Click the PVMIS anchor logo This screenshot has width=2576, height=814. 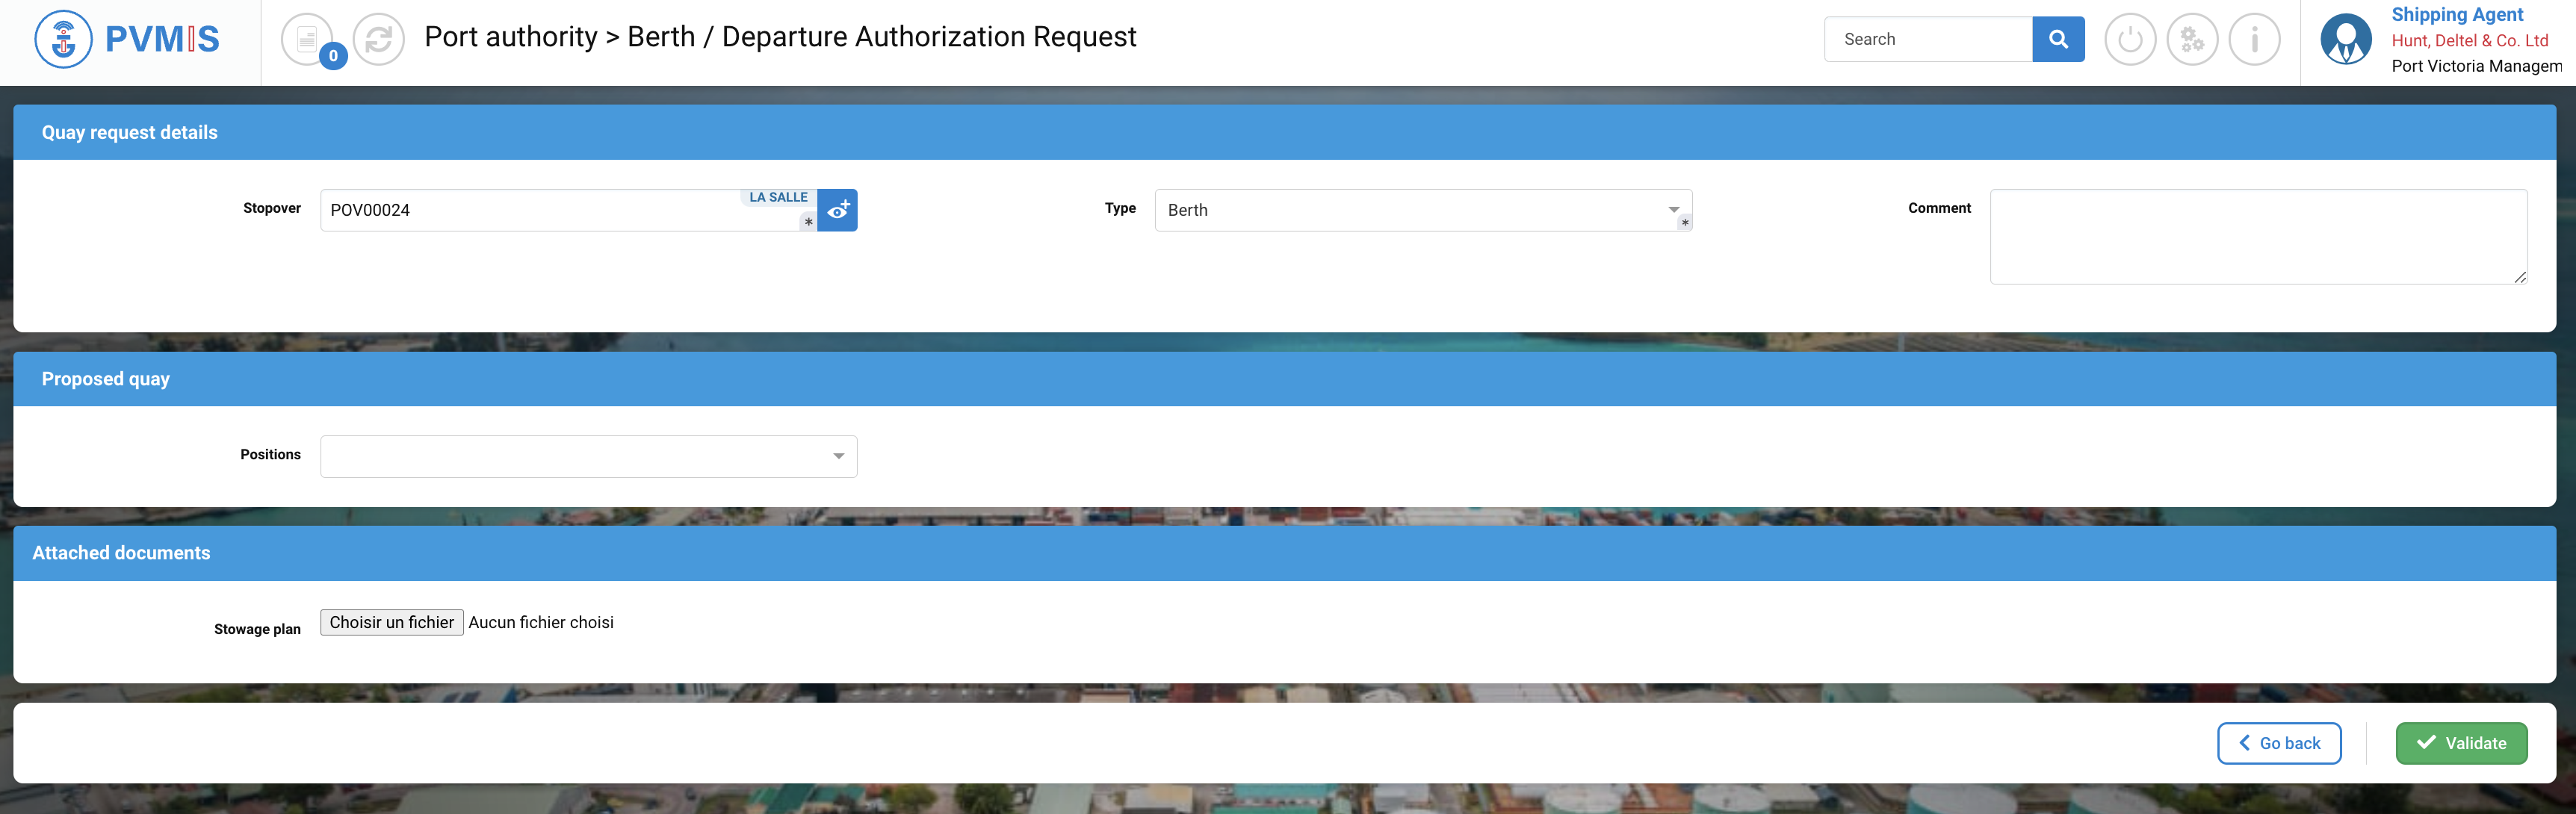coord(63,39)
